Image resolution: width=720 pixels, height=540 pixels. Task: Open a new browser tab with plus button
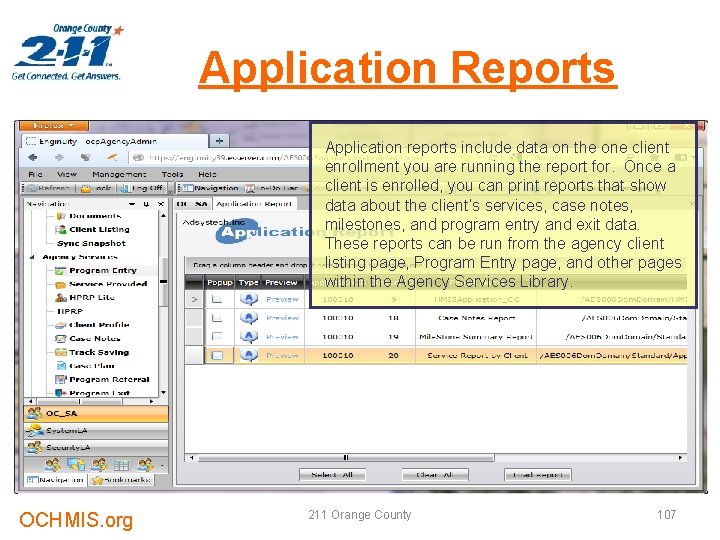tap(219, 141)
